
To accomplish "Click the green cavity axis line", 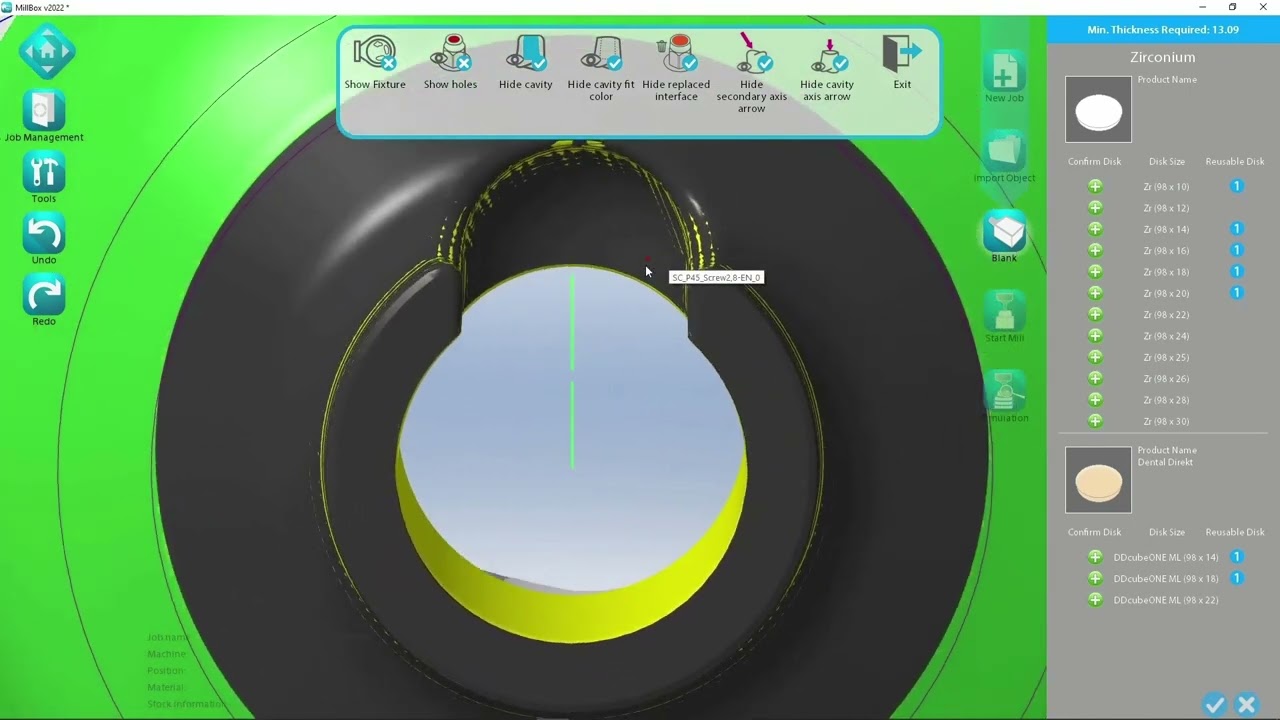I will (x=572, y=370).
